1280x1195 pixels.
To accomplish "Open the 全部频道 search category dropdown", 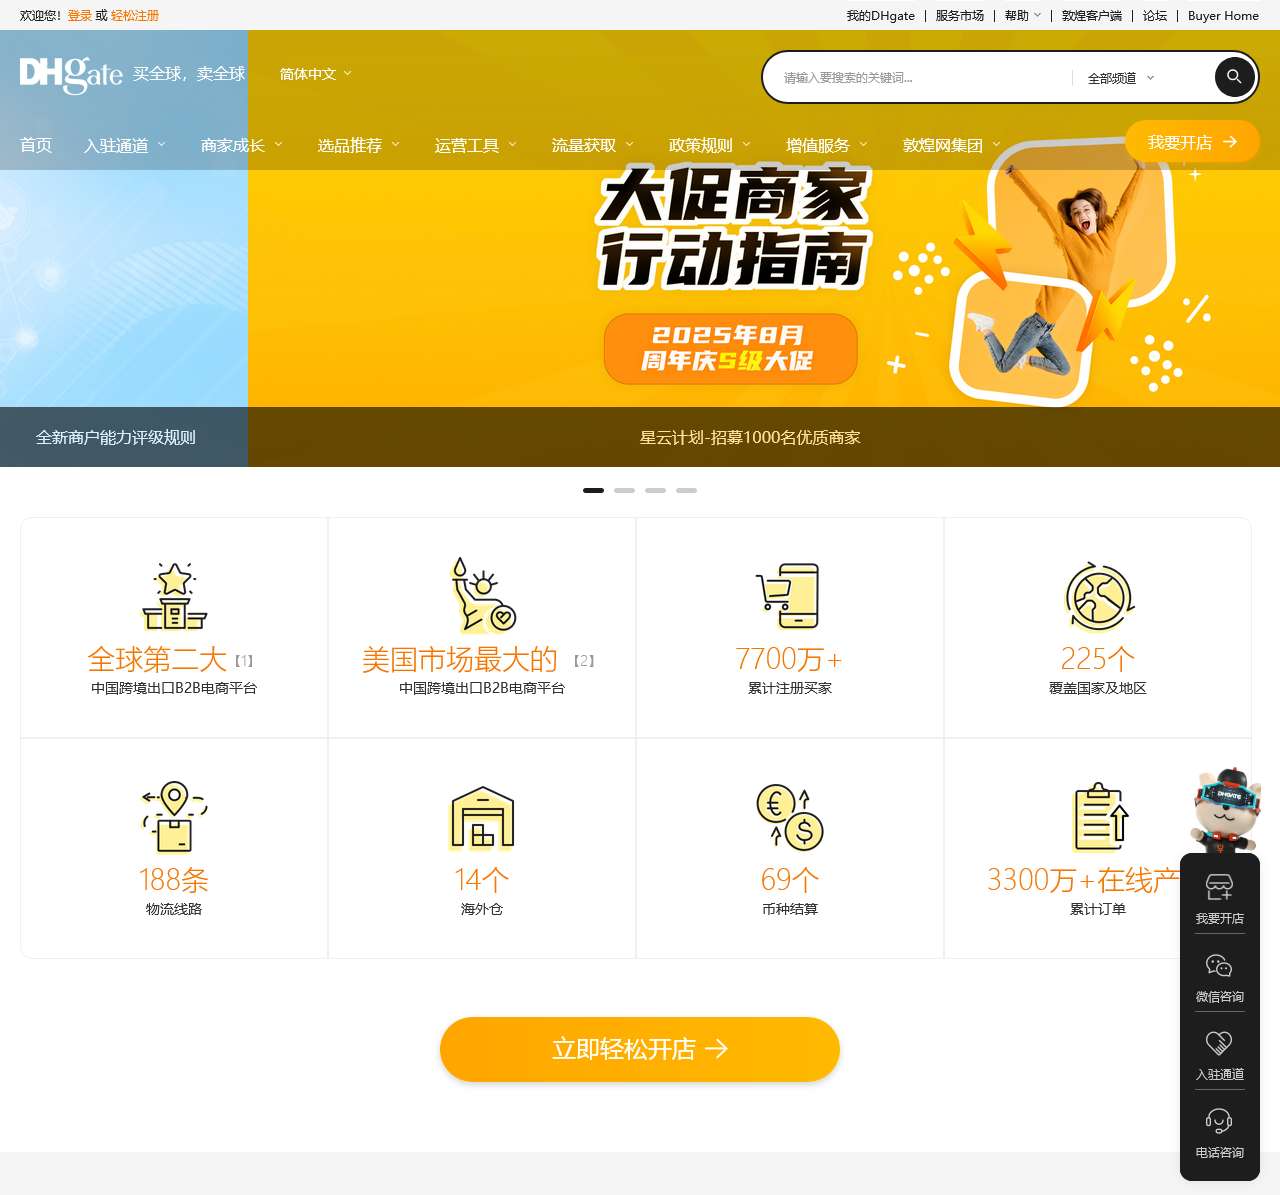I will tap(1120, 78).
